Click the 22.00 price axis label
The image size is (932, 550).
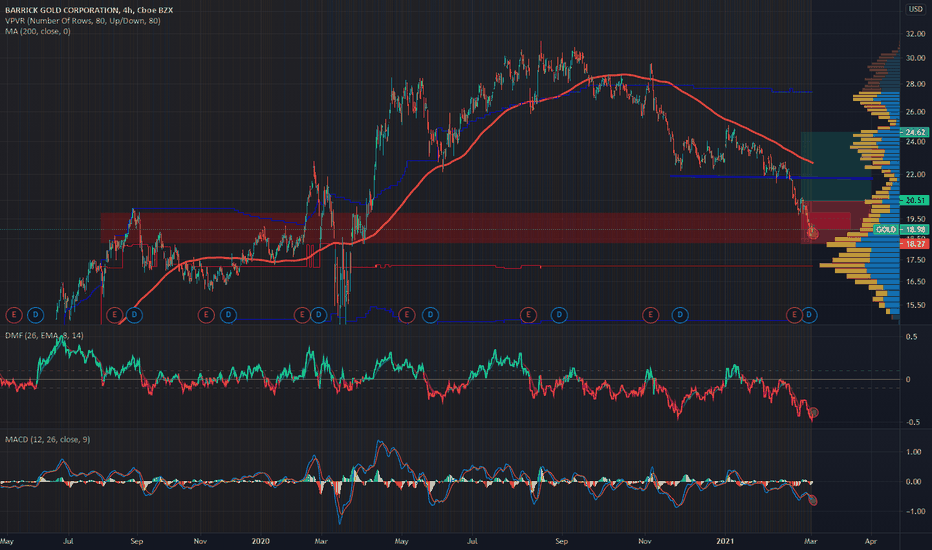915,175
